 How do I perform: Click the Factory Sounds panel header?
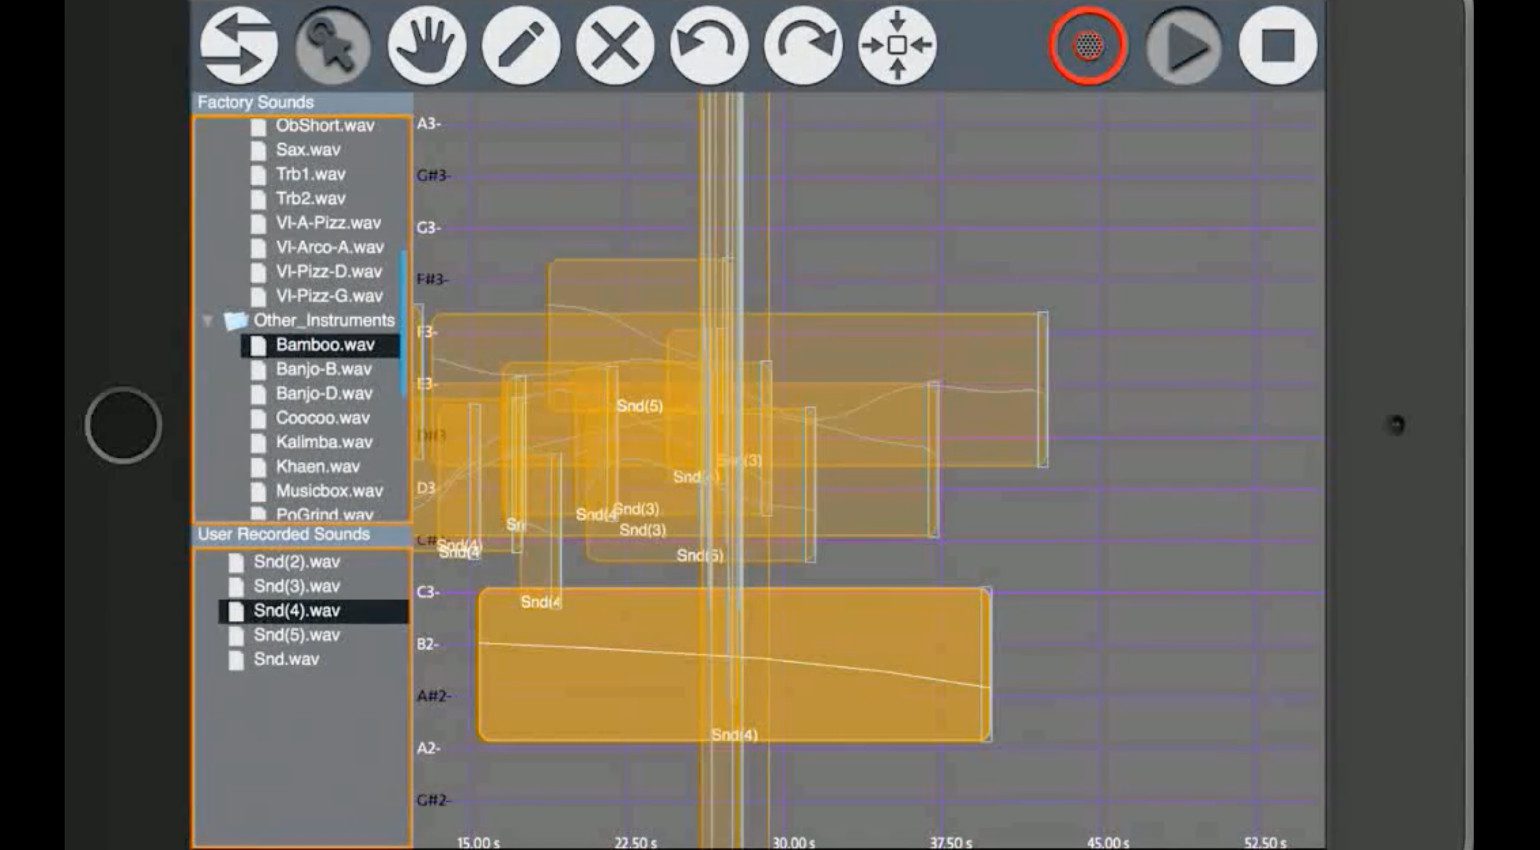(x=302, y=102)
